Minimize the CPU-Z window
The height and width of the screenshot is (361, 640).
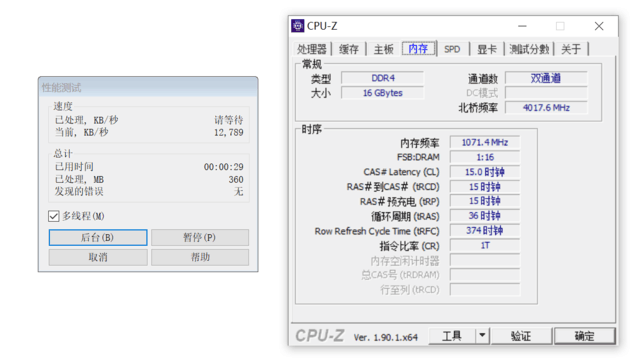click(522, 26)
